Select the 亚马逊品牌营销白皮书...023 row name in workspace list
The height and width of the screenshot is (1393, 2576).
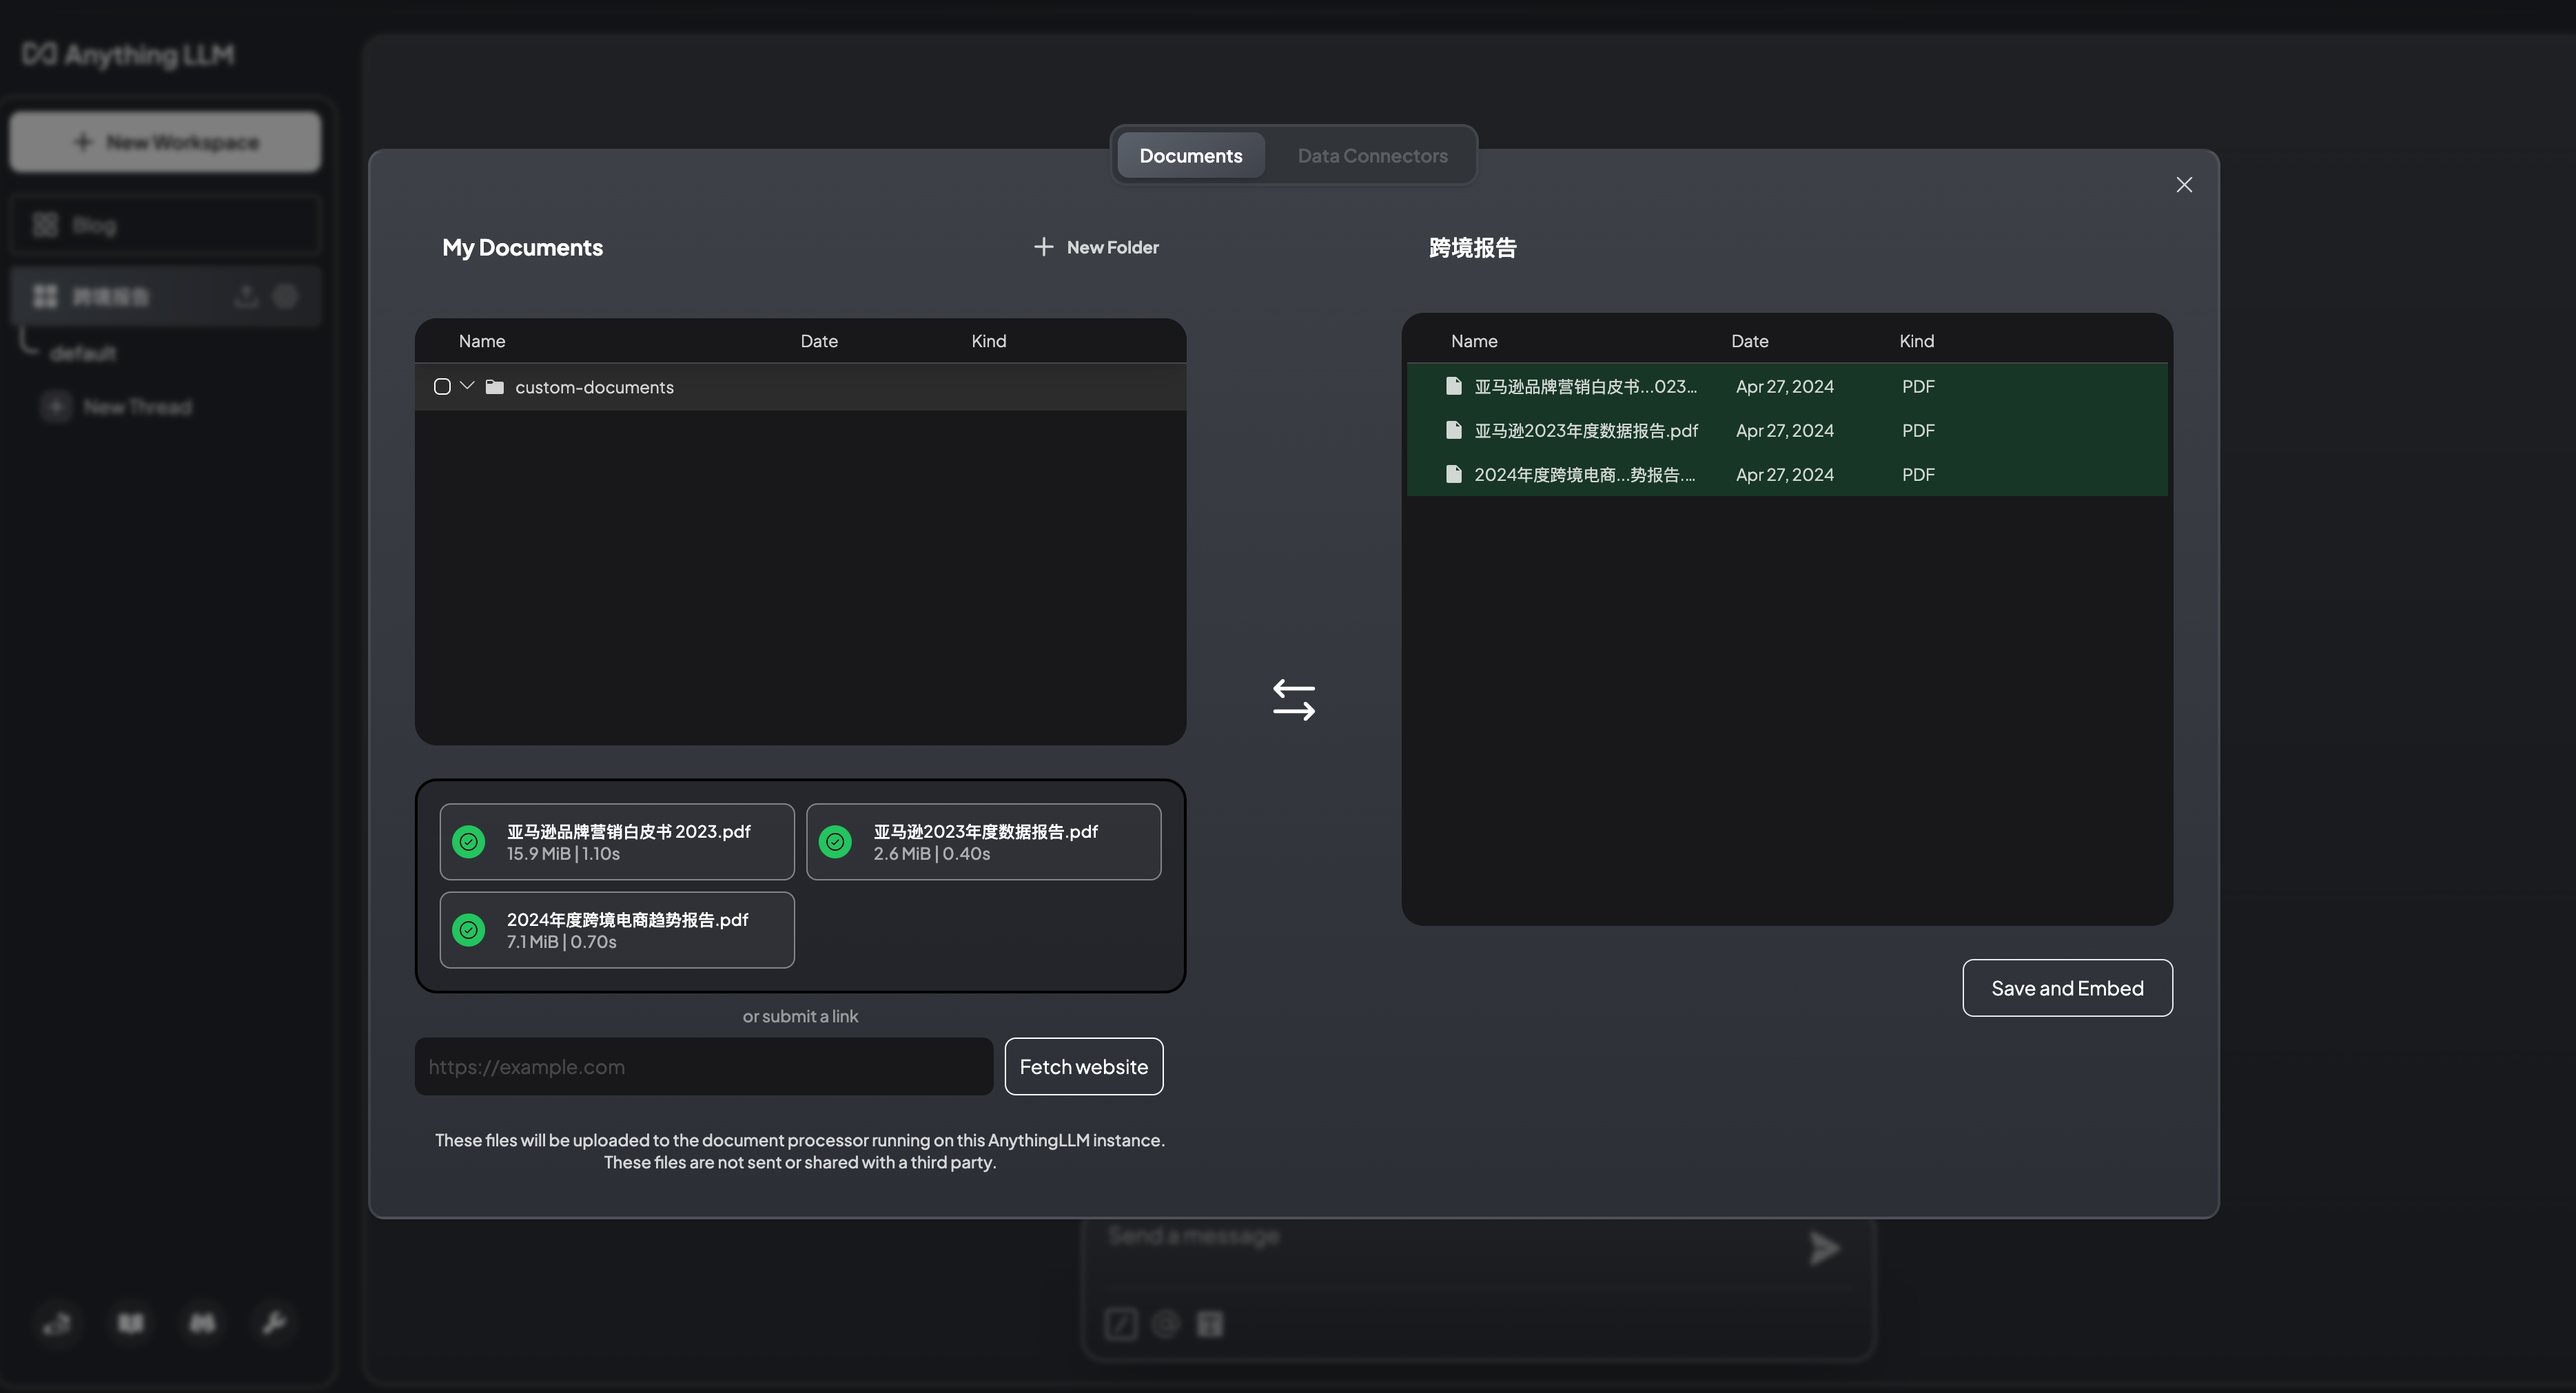coord(1585,386)
